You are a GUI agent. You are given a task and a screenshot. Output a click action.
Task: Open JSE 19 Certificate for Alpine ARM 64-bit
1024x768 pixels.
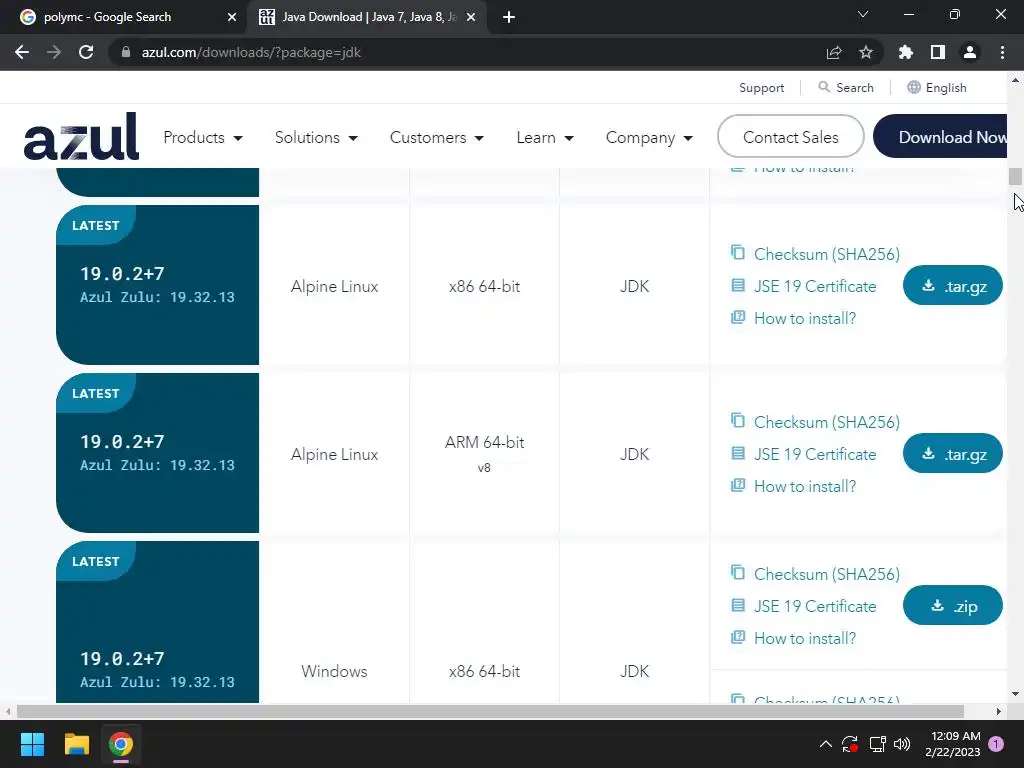pos(814,454)
